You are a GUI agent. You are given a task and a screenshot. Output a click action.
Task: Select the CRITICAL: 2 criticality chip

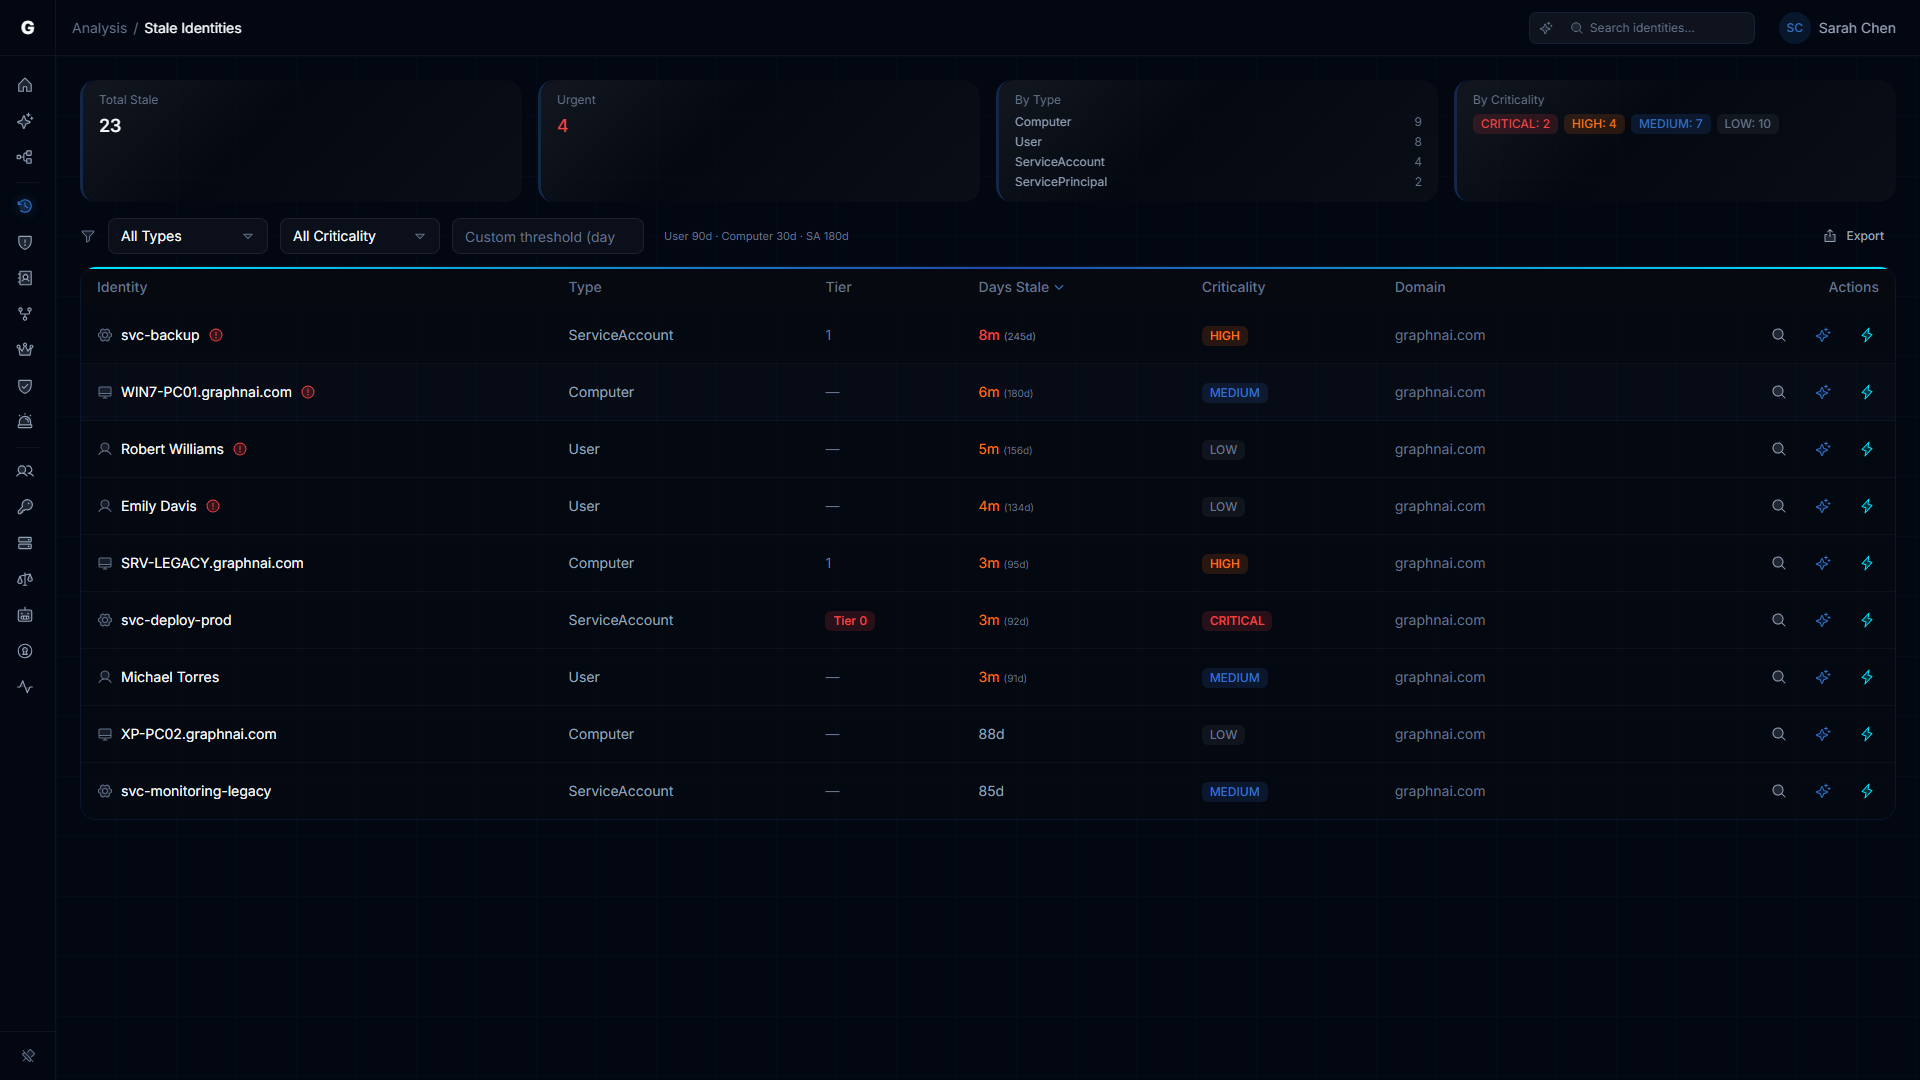click(x=1515, y=123)
